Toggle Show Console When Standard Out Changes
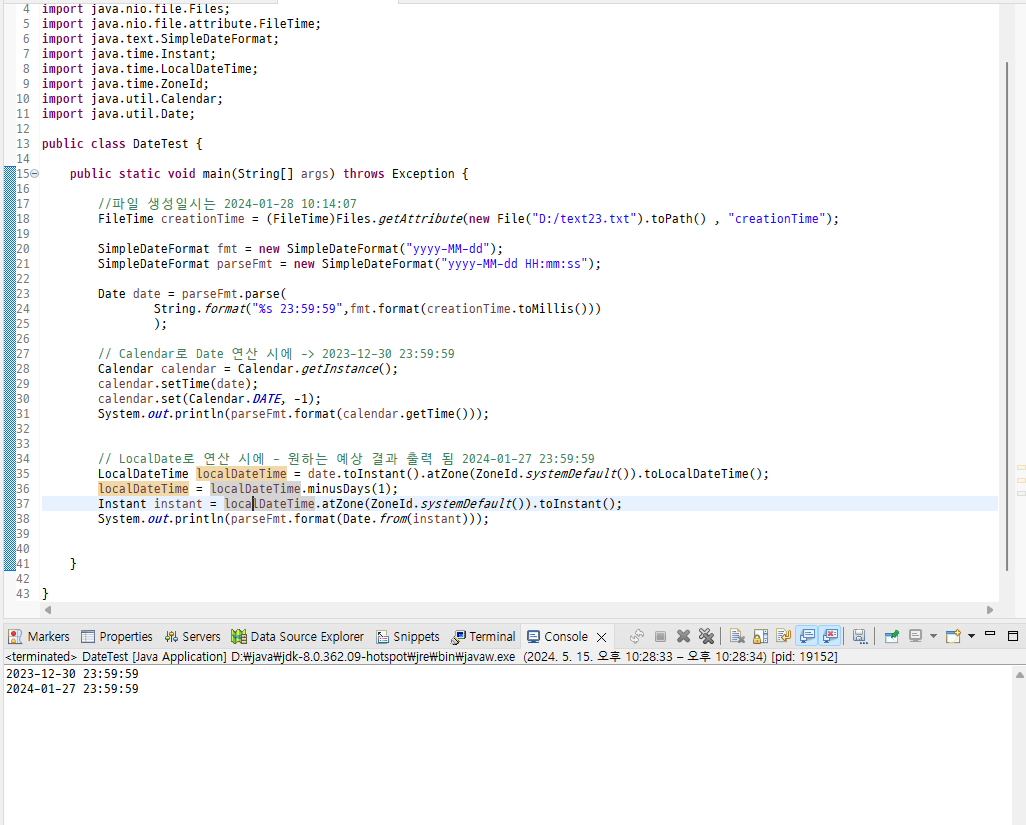The height and width of the screenshot is (825, 1026). click(x=807, y=636)
